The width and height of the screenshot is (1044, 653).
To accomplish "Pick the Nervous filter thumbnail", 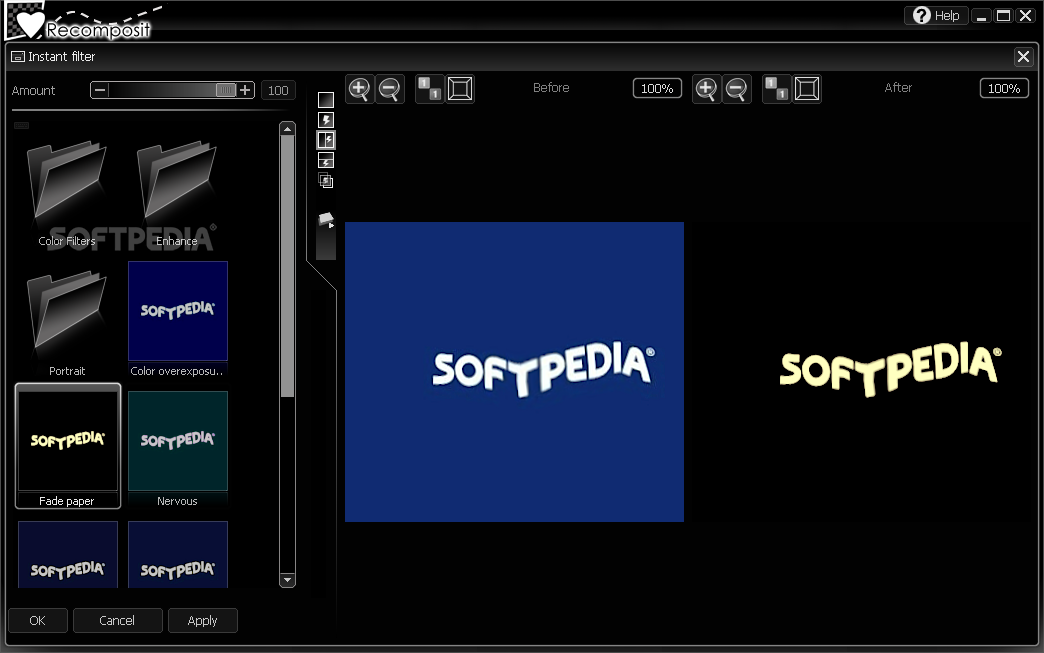I will click(178, 441).
